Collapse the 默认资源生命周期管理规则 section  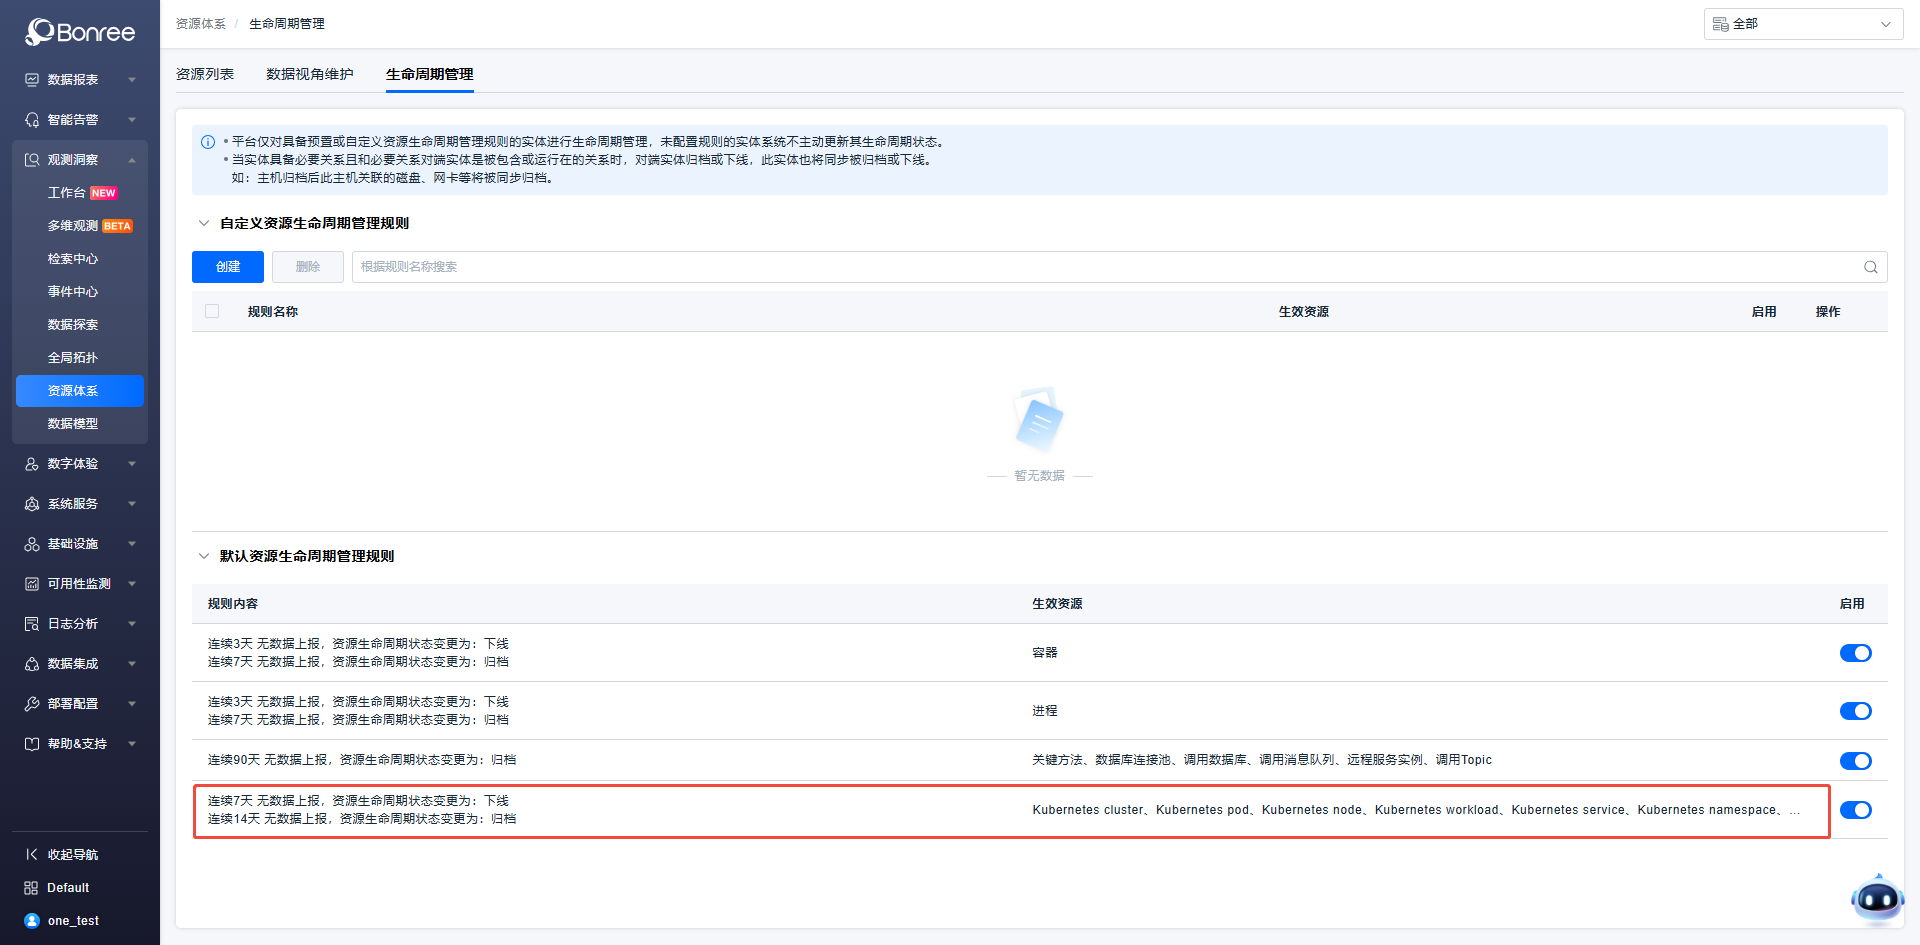(x=204, y=556)
